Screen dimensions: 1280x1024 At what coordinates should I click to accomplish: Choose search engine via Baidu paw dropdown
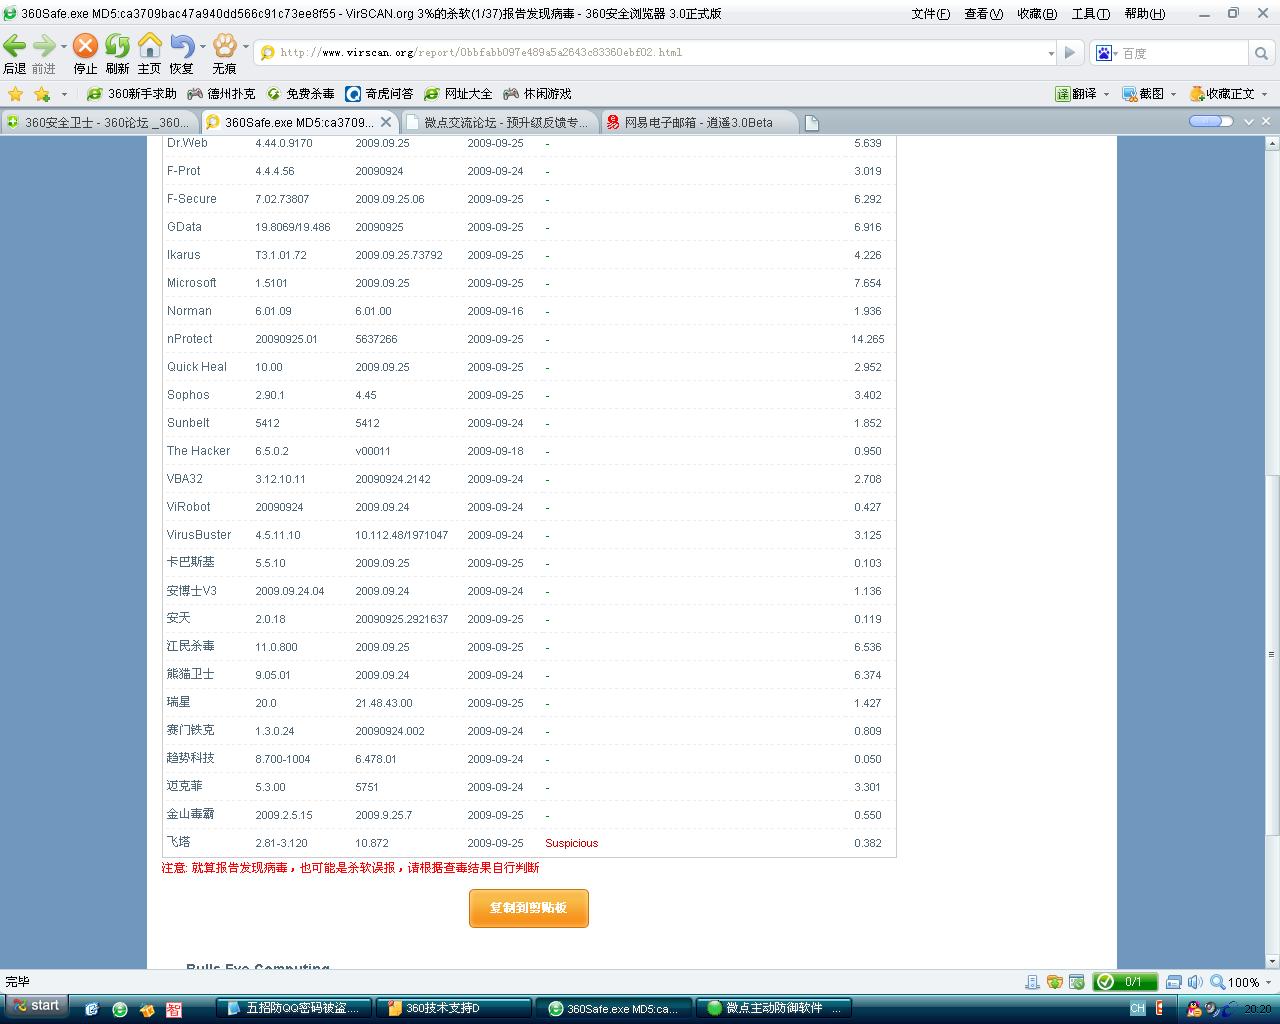click(1105, 53)
